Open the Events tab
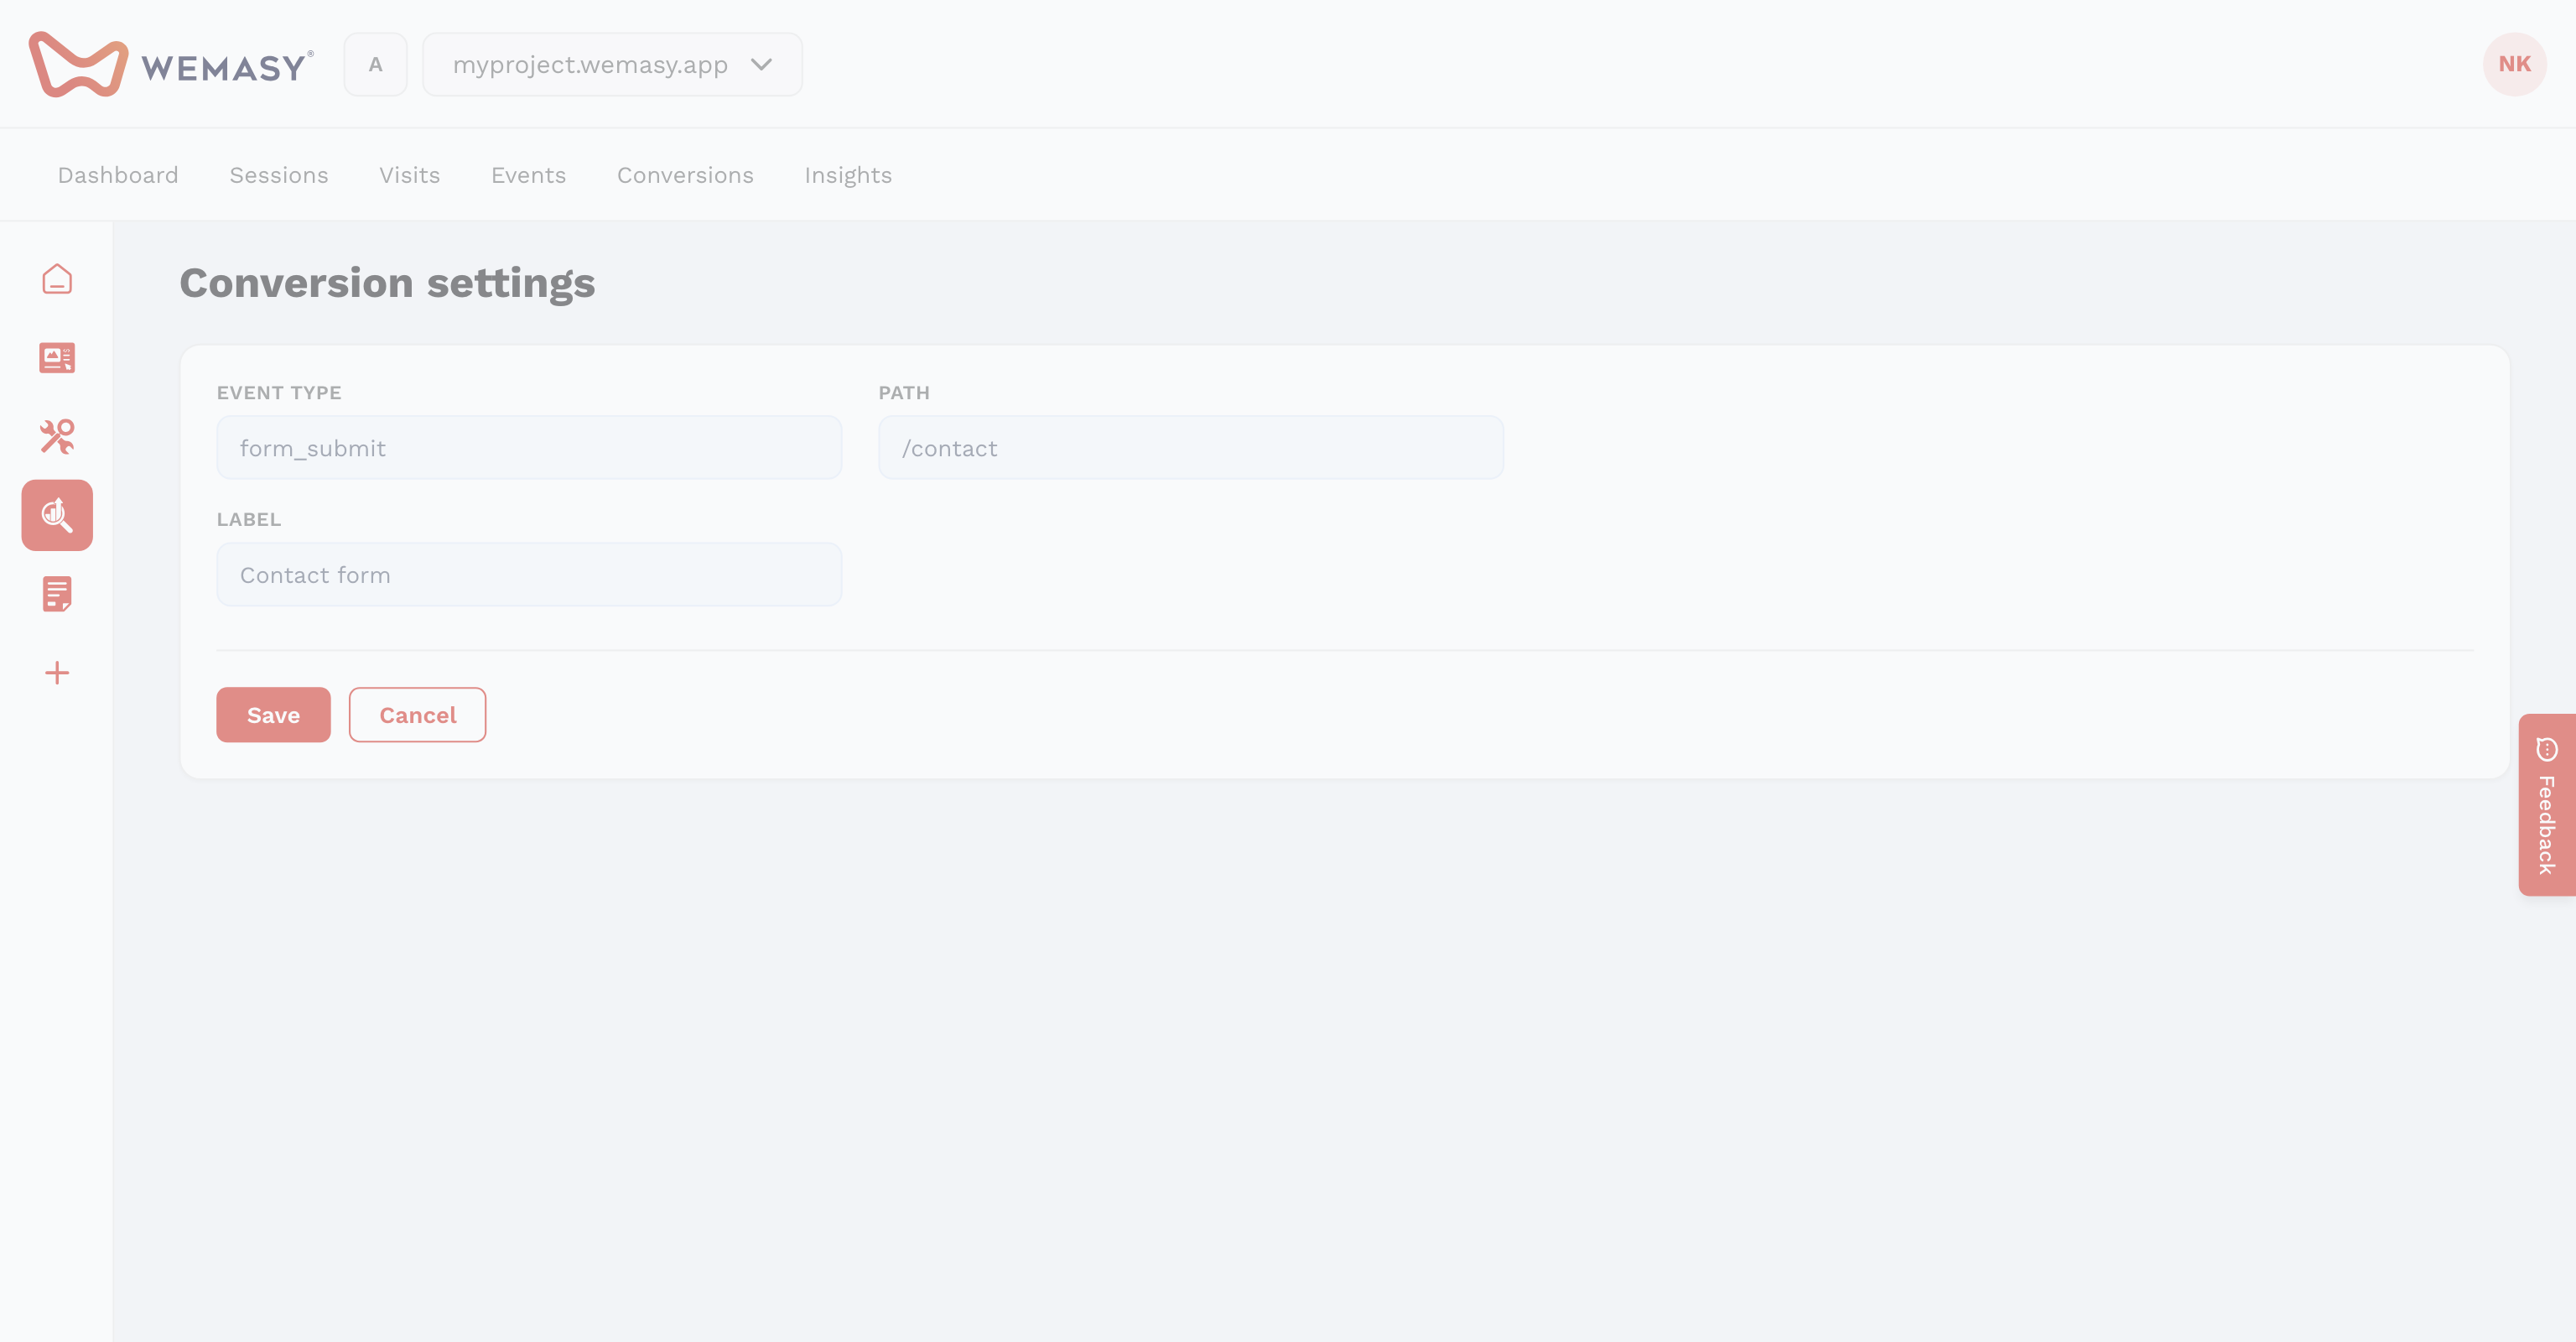This screenshot has height=1342, width=2576. tap(528, 175)
